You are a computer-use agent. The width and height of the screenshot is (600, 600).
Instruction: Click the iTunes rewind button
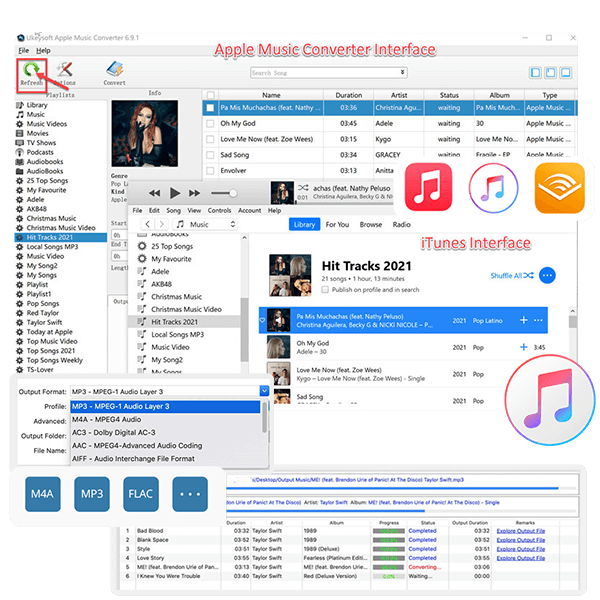[155, 193]
